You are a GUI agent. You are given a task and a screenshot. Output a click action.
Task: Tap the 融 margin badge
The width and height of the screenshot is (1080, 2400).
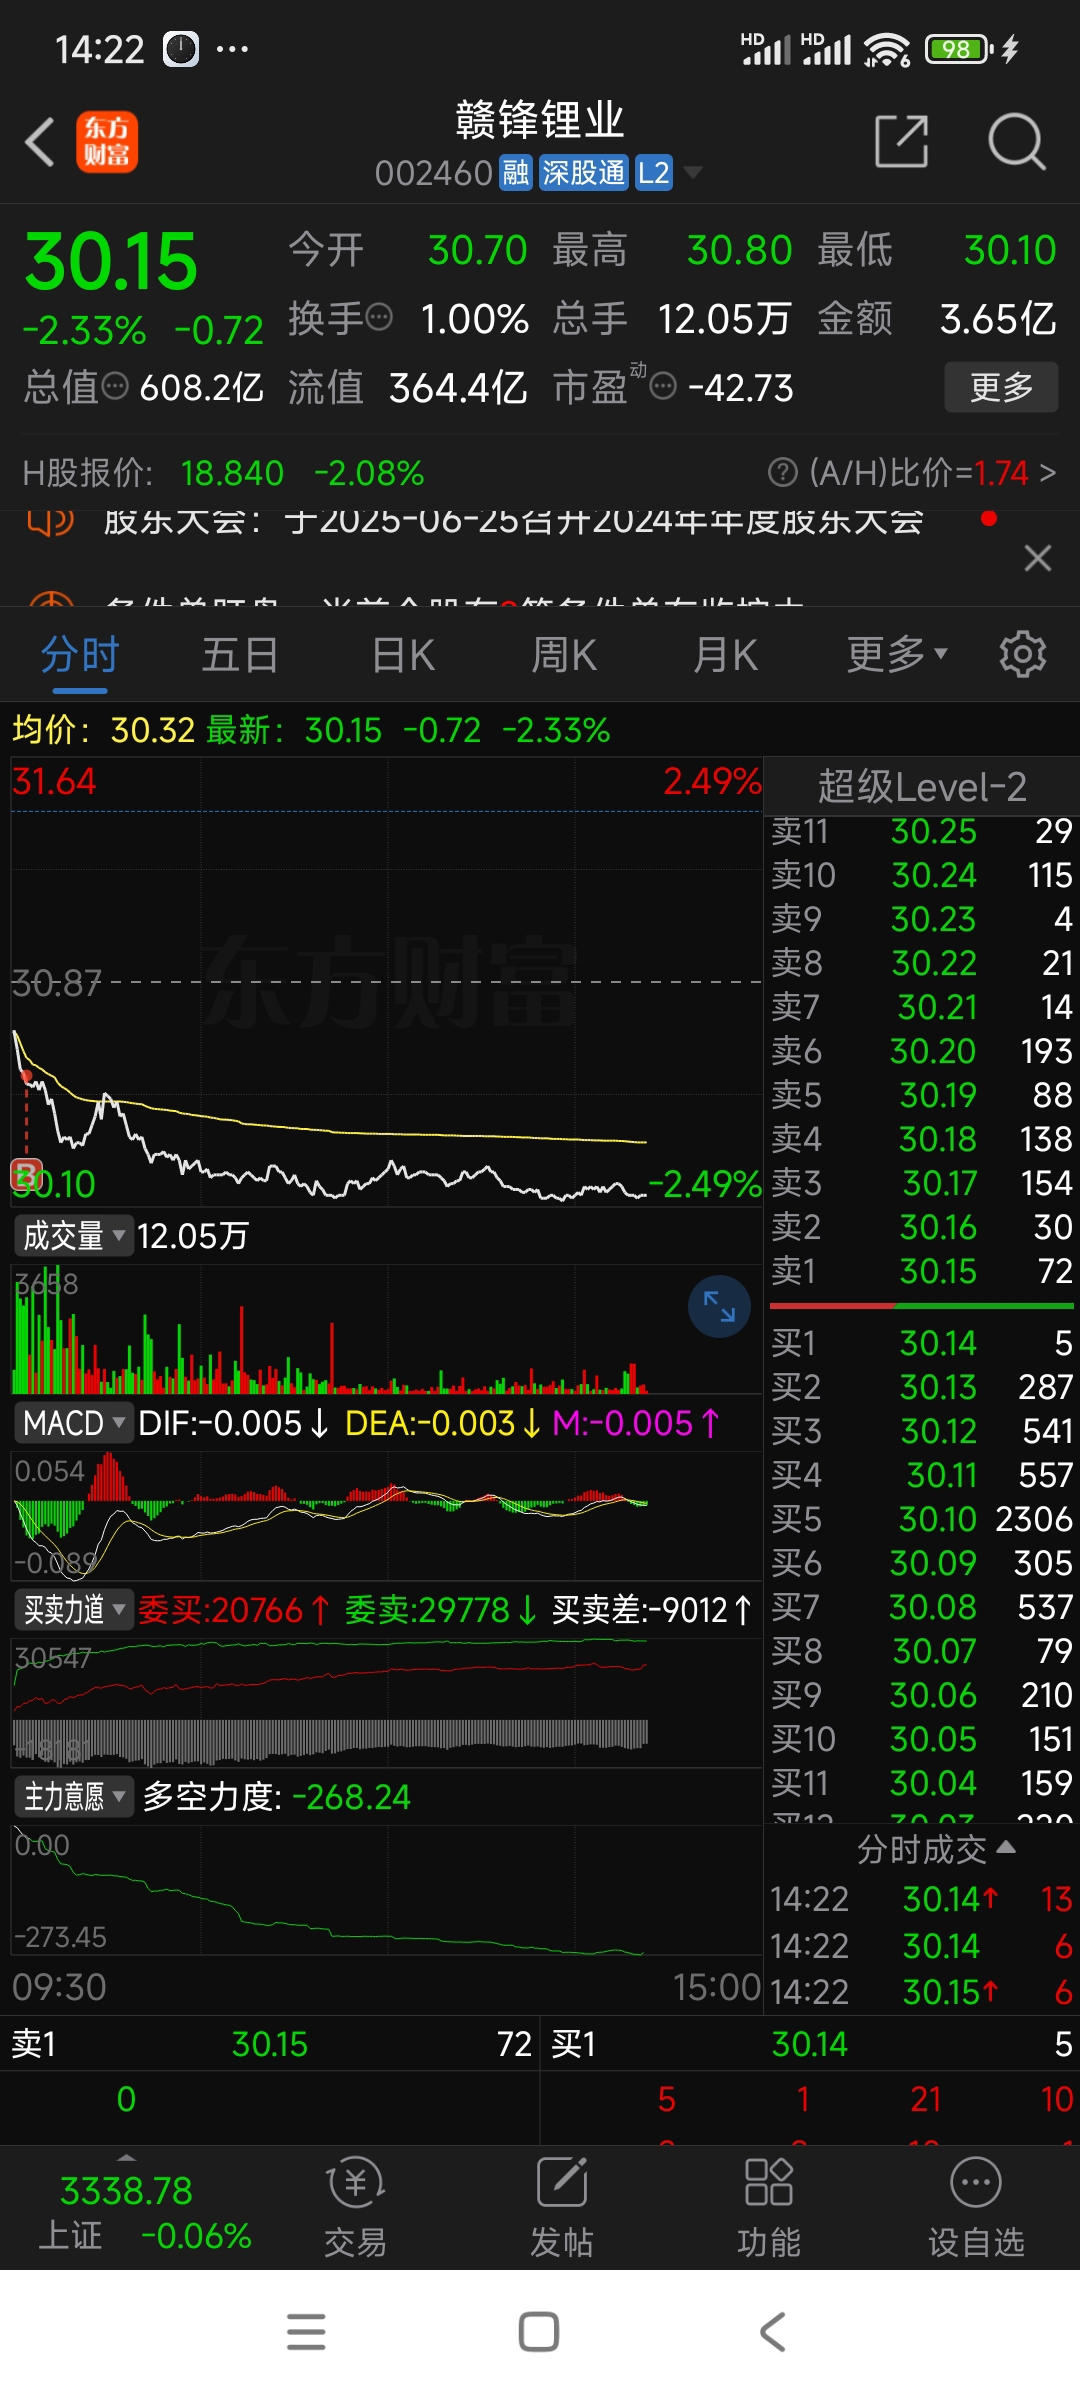click(516, 173)
